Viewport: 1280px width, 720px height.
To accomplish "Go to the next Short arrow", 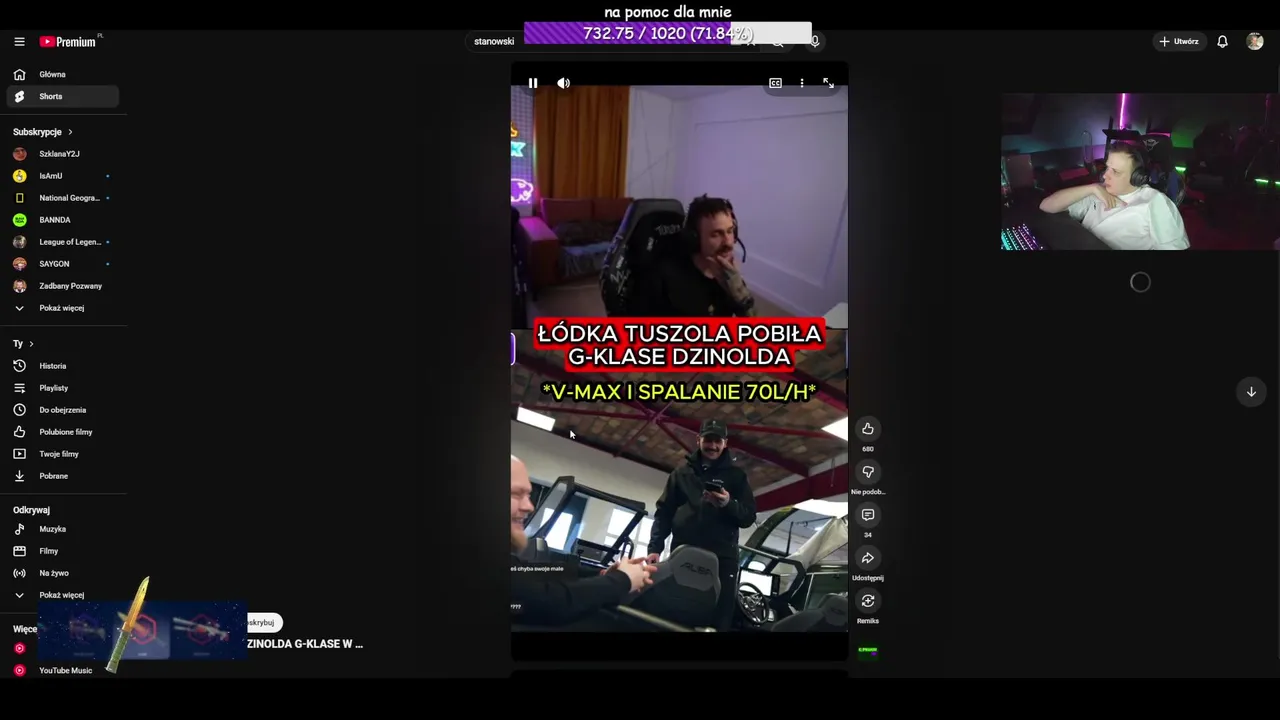I will tap(1251, 392).
